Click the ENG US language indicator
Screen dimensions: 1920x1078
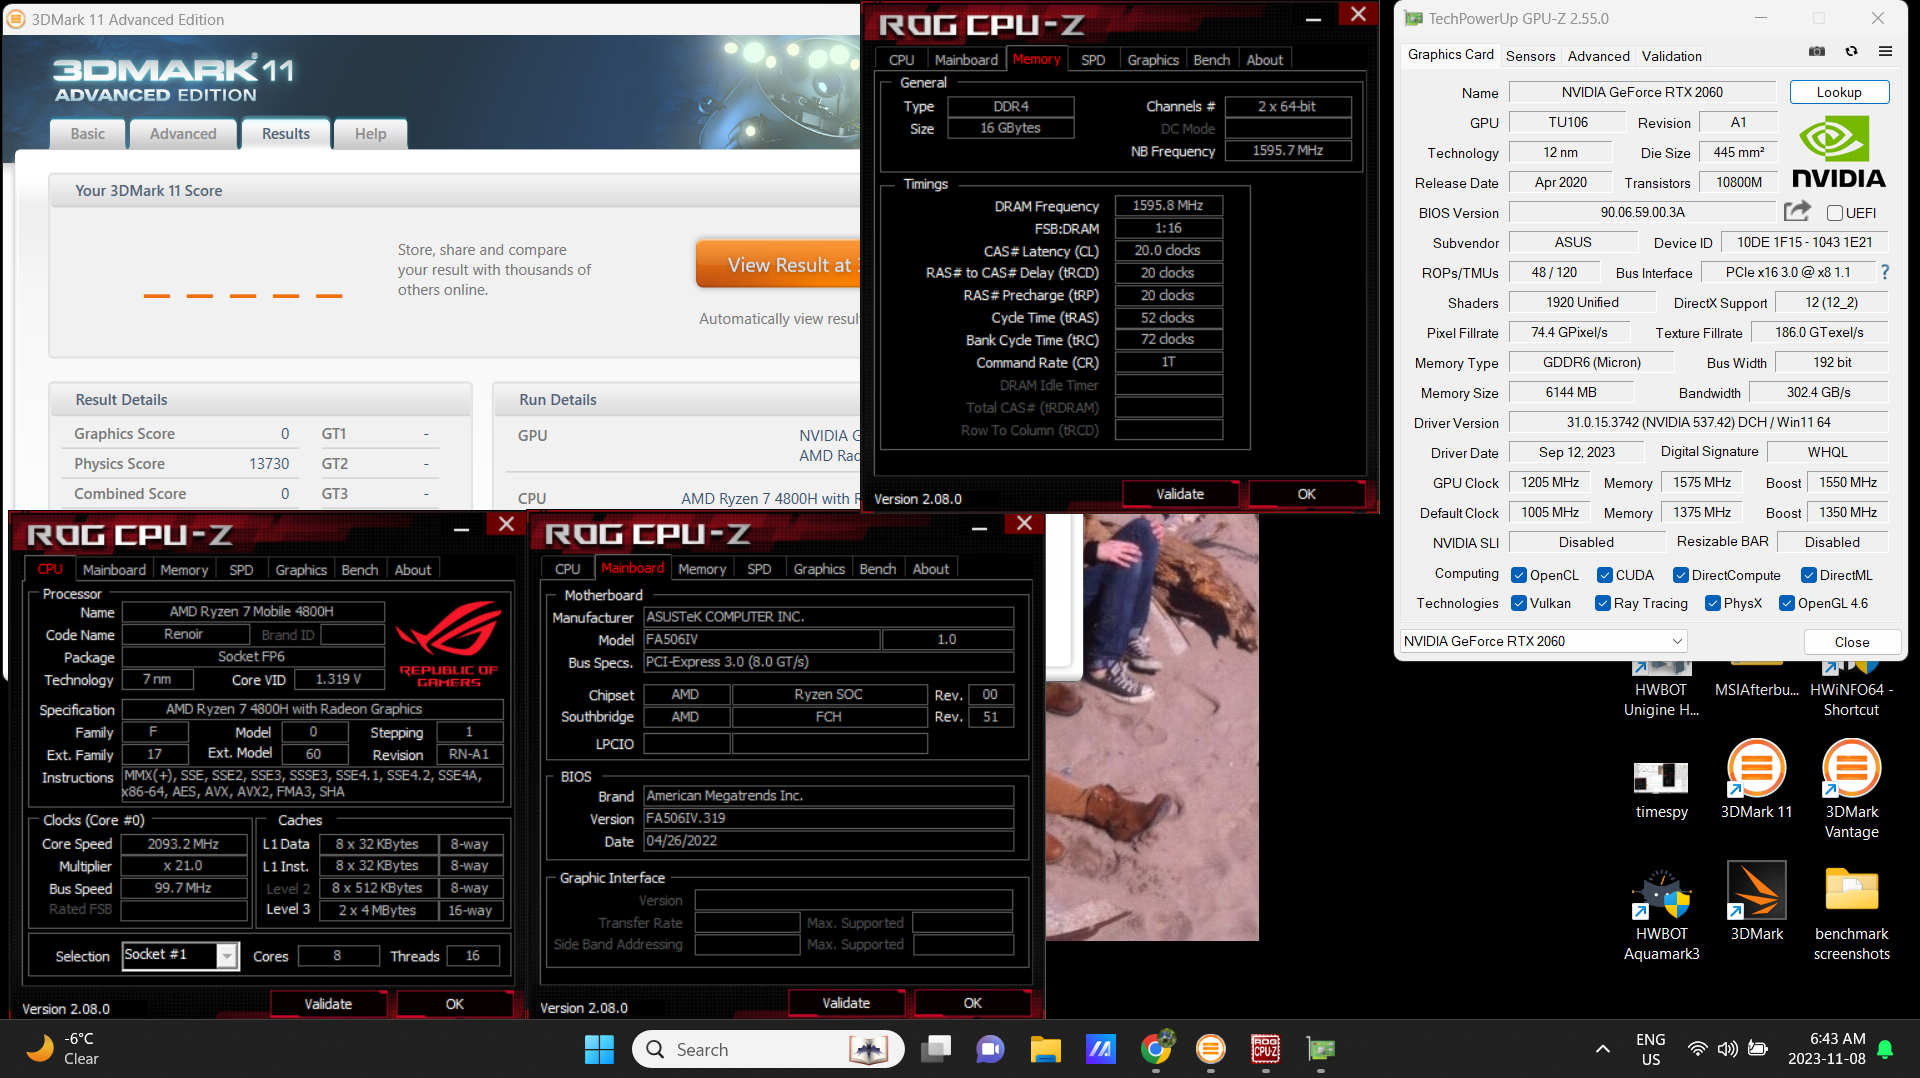(x=1650, y=1049)
